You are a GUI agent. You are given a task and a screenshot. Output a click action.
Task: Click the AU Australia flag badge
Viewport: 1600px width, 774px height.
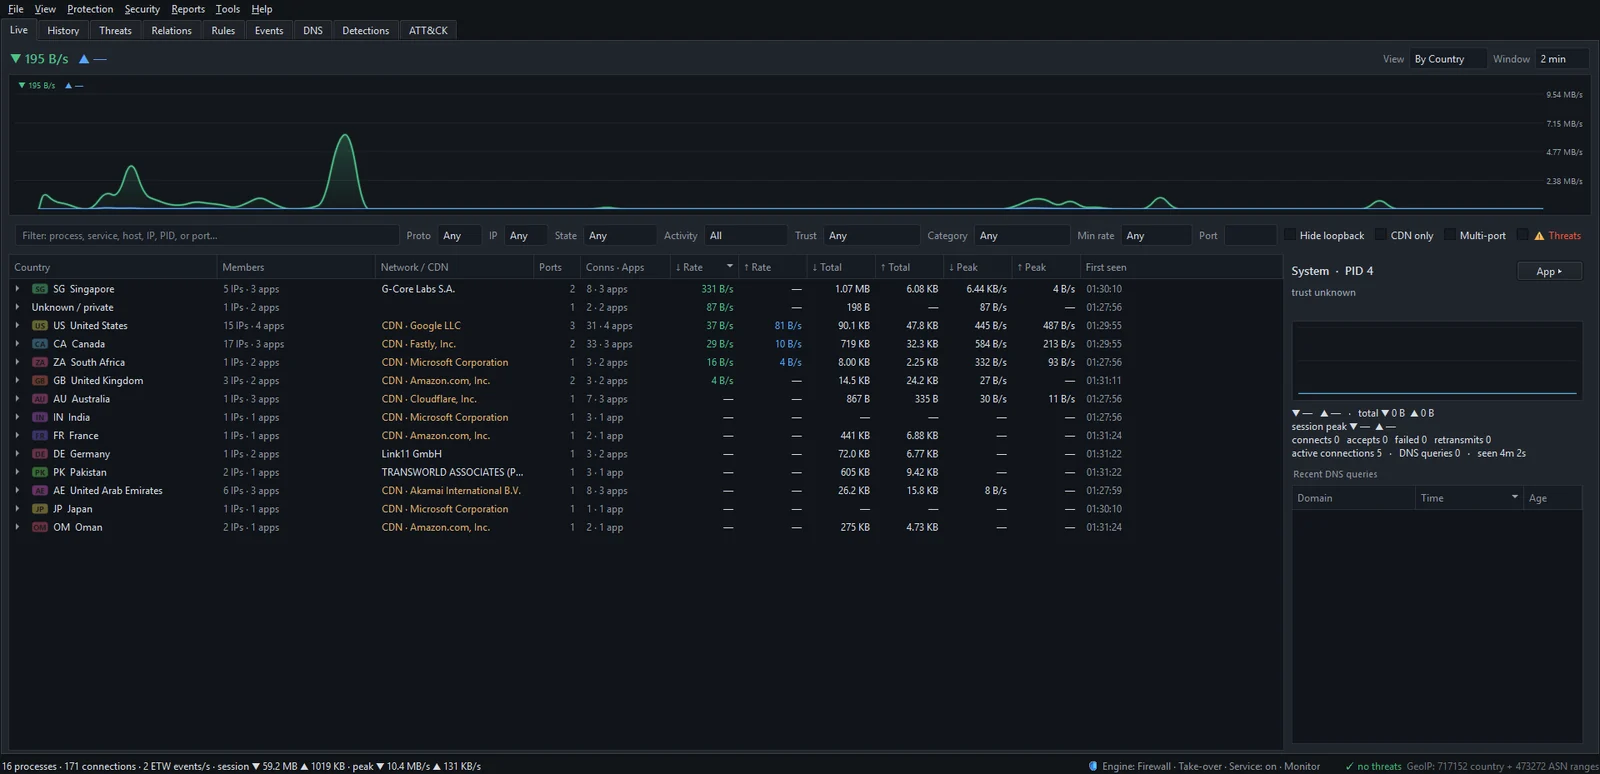[40, 399]
